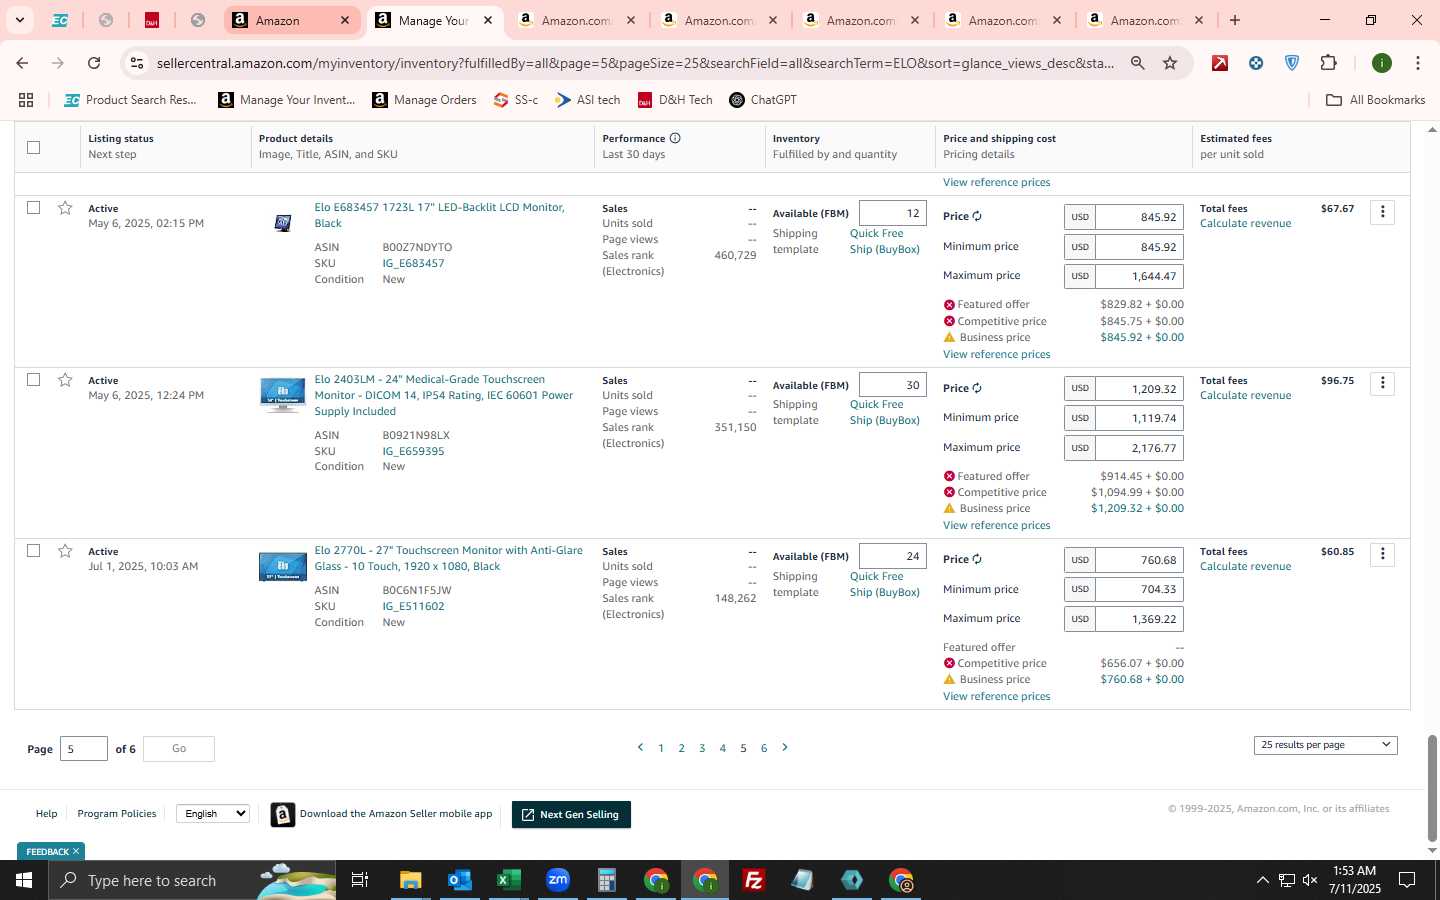Click the FEEDBACK tab button

pos(51,851)
